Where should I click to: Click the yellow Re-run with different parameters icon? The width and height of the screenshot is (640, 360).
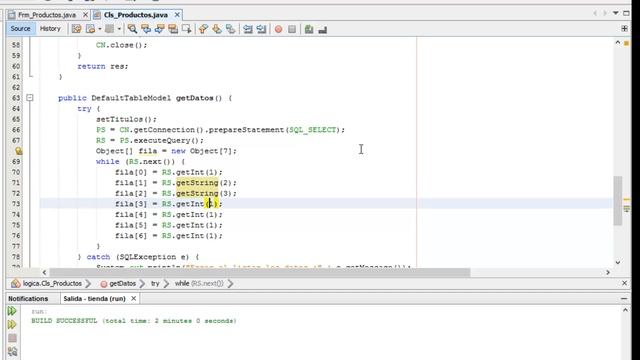coord(12,324)
